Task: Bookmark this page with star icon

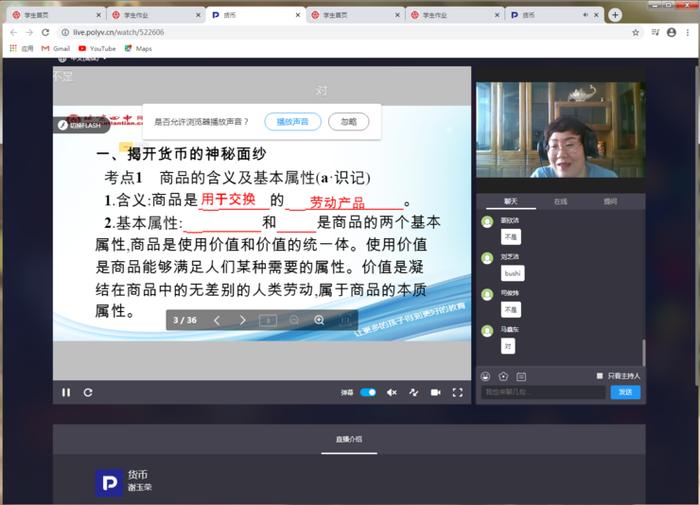Action: click(x=635, y=33)
